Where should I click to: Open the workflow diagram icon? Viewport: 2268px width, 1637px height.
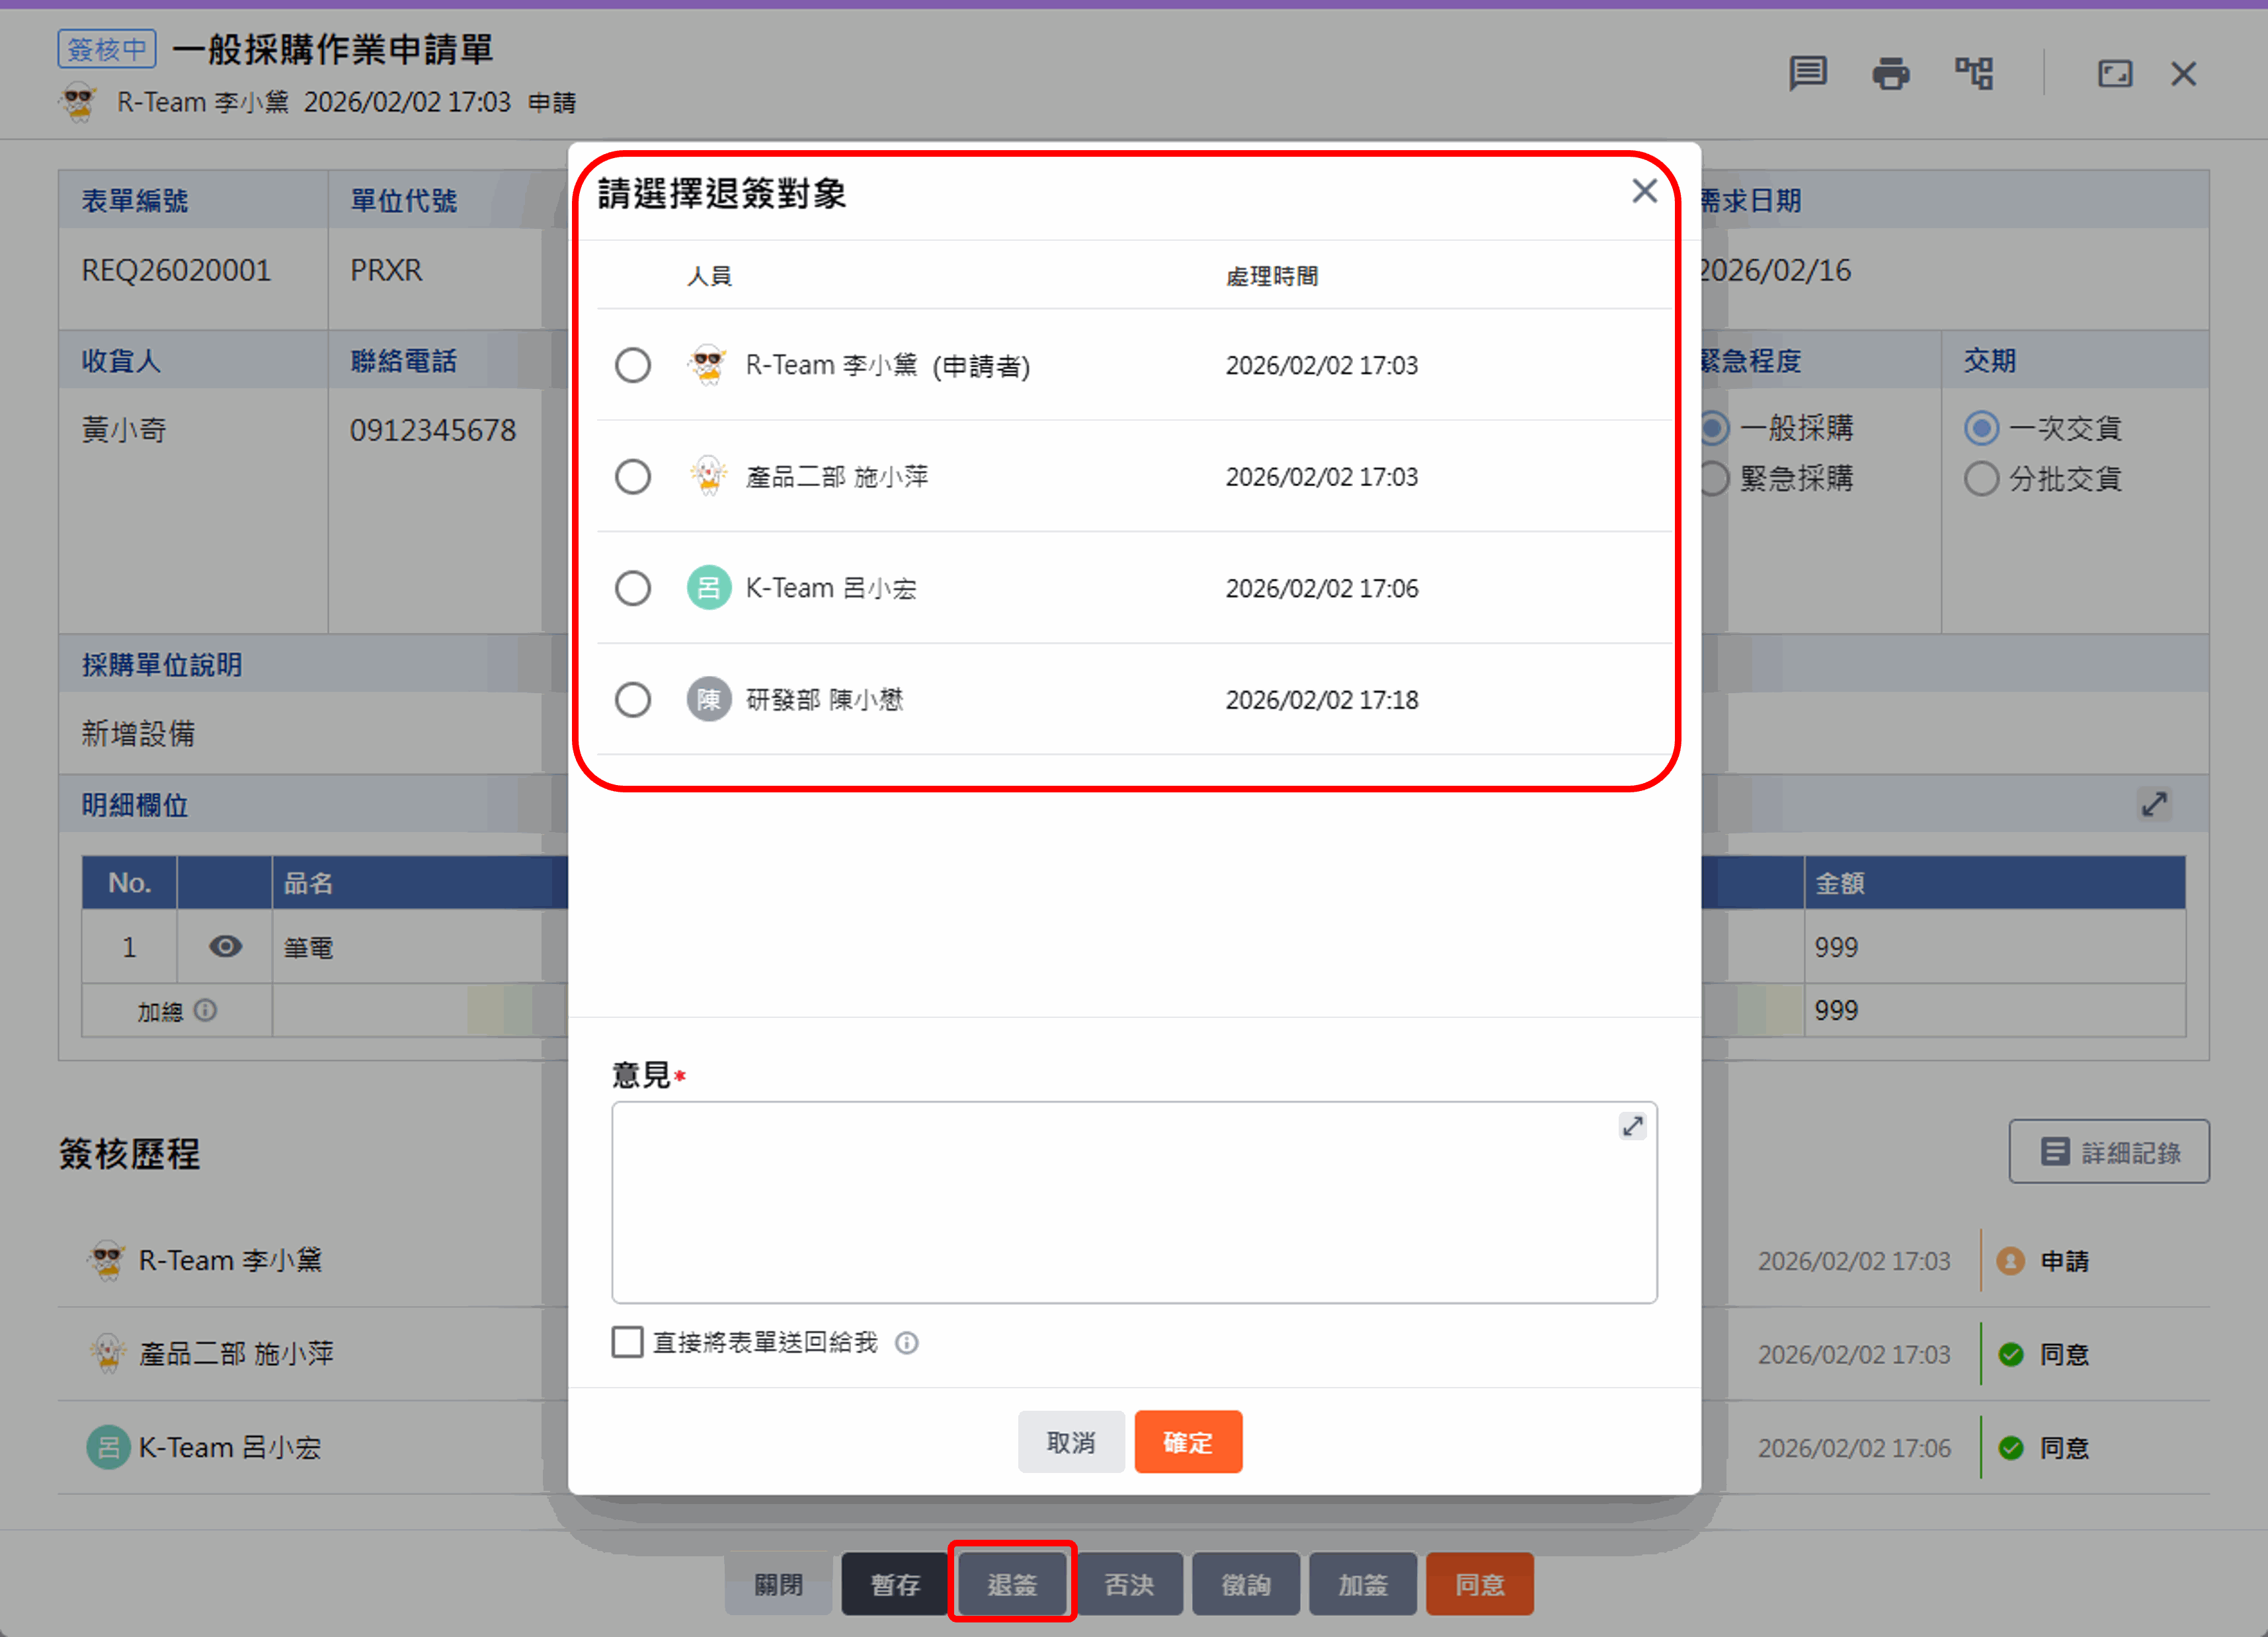(1974, 73)
